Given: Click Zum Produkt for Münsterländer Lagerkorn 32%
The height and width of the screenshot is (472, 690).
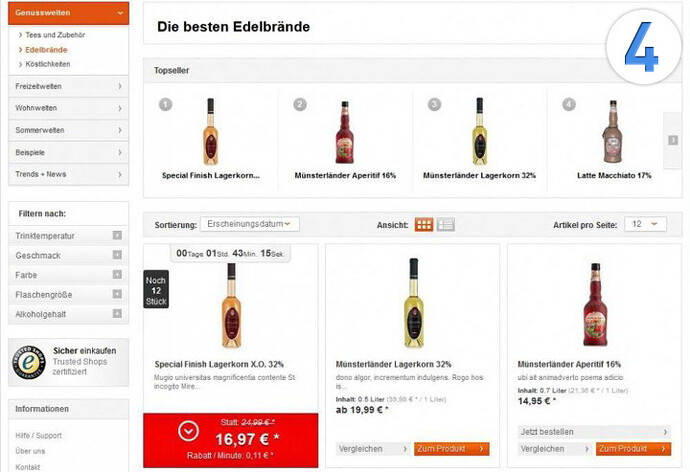Looking at the screenshot, I should [451, 449].
